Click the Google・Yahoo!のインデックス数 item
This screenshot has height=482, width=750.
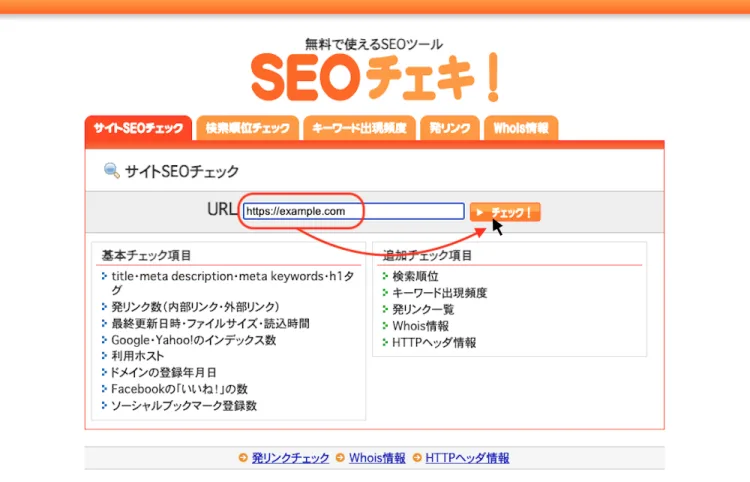click(194, 340)
